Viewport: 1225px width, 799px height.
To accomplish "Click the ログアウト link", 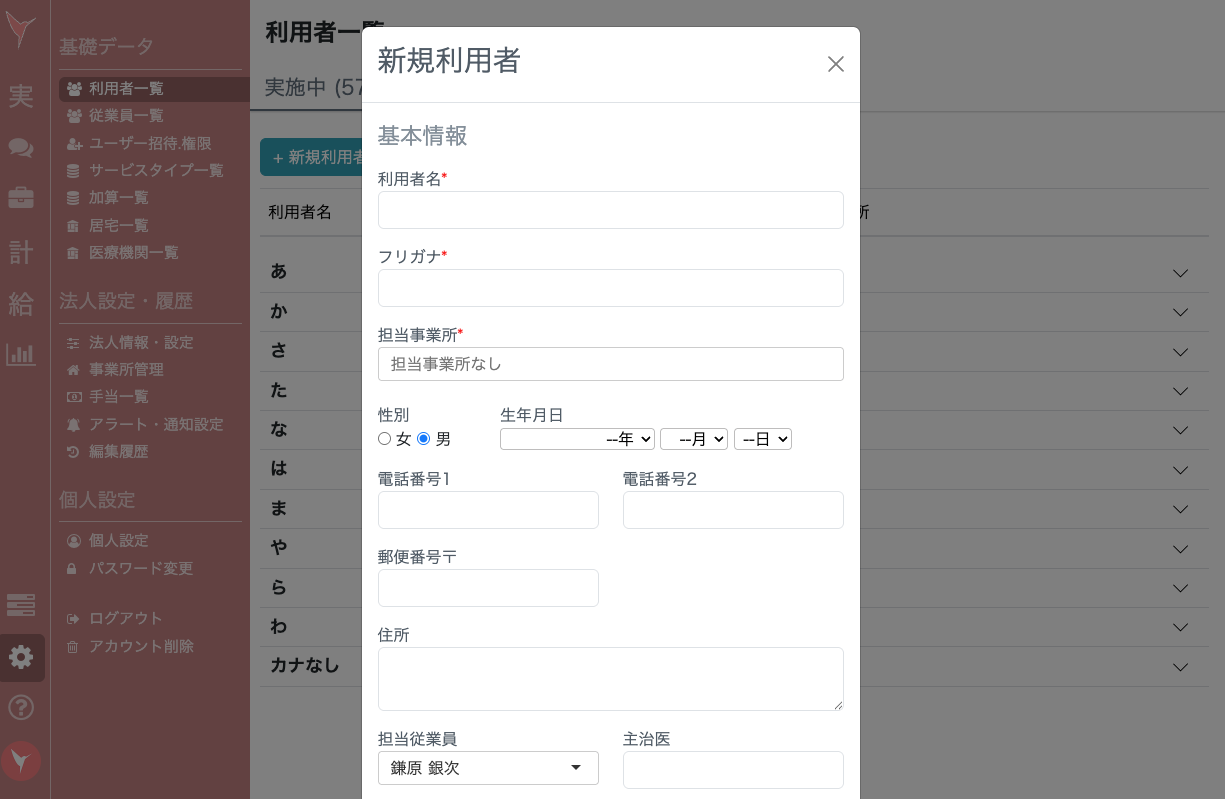I will point(125,619).
